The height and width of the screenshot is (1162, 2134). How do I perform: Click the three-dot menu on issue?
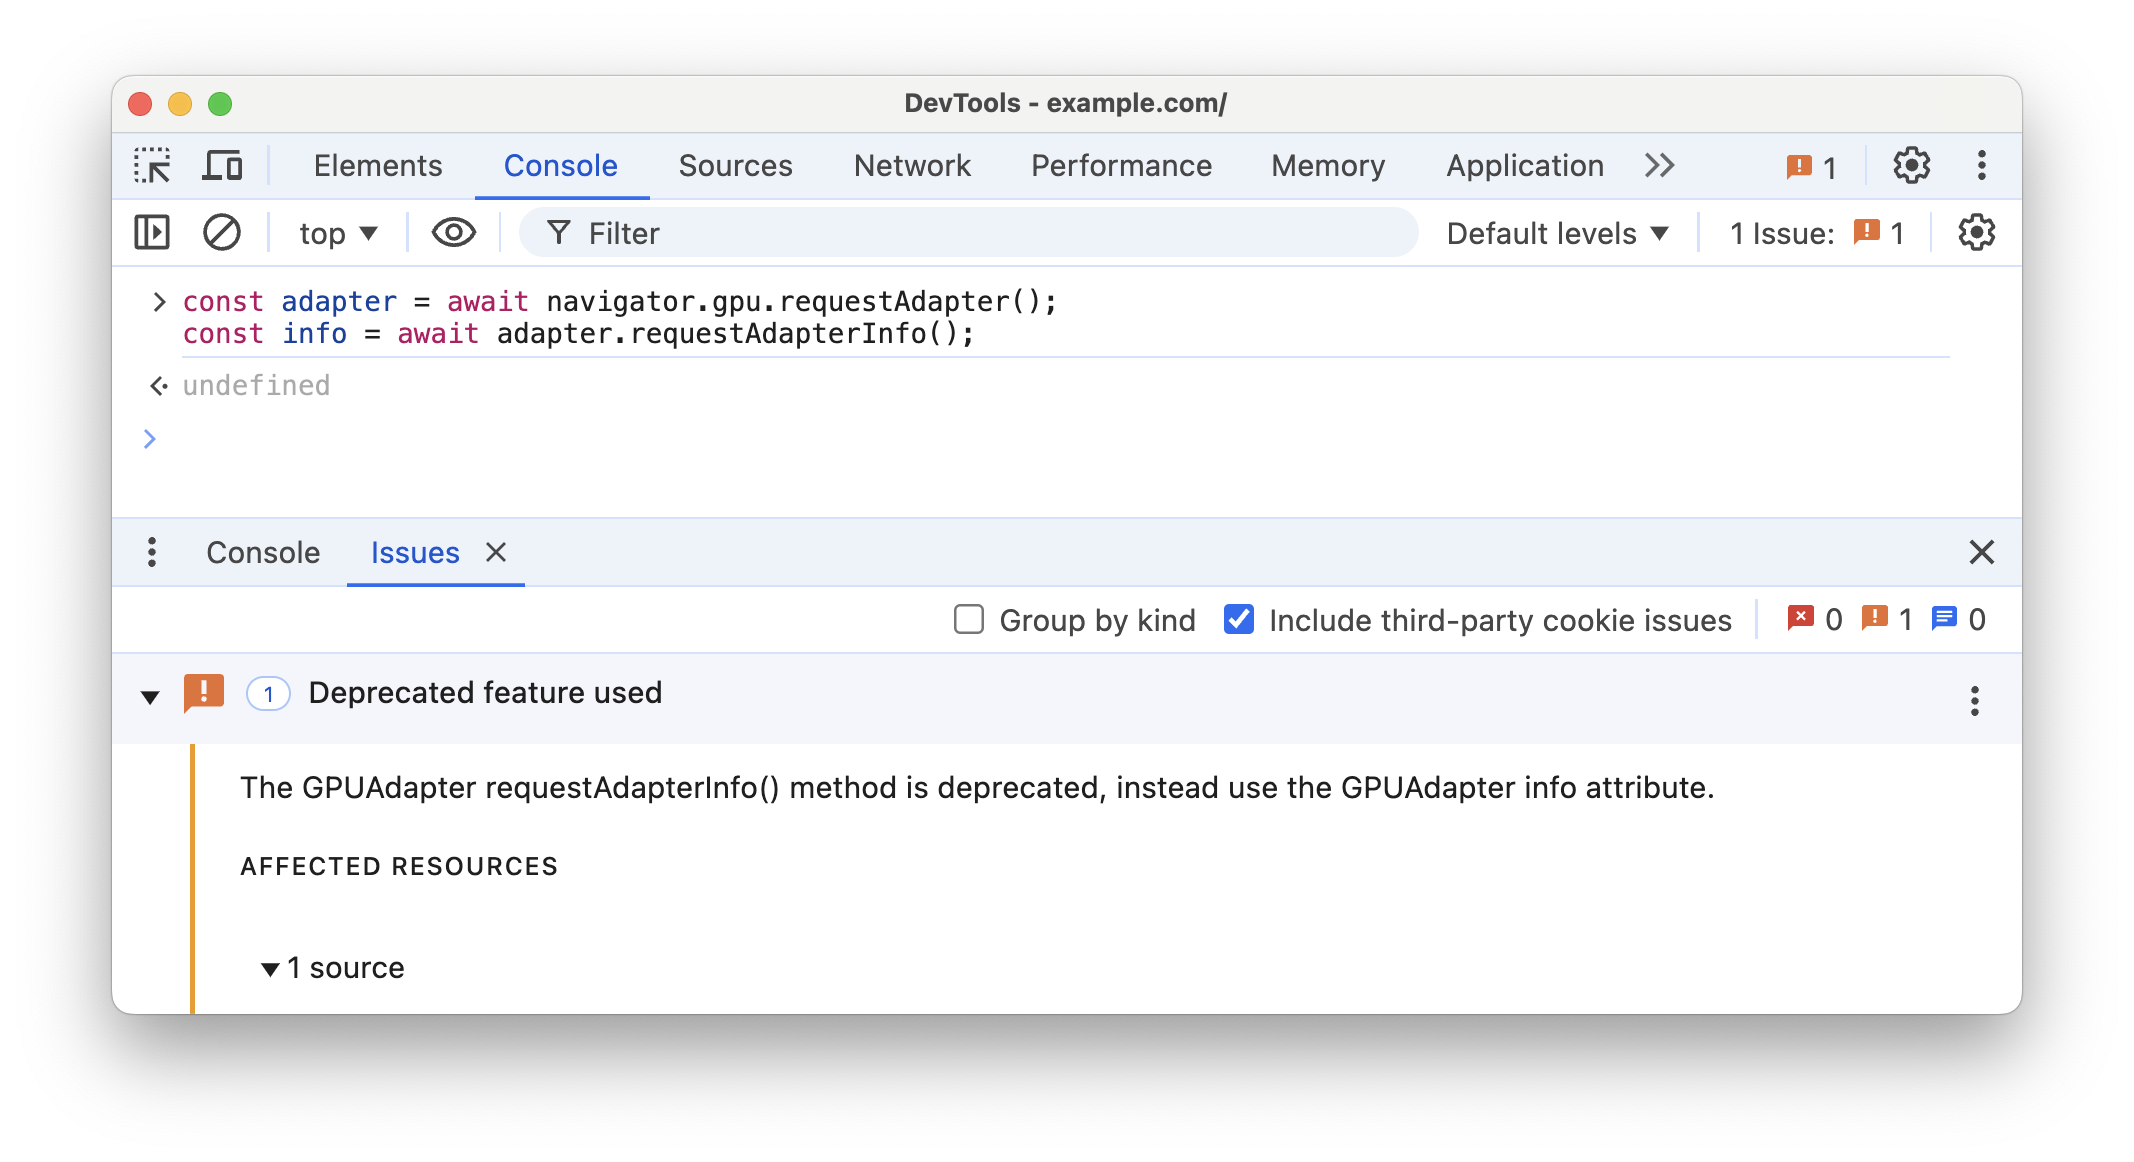(1972, 700)
